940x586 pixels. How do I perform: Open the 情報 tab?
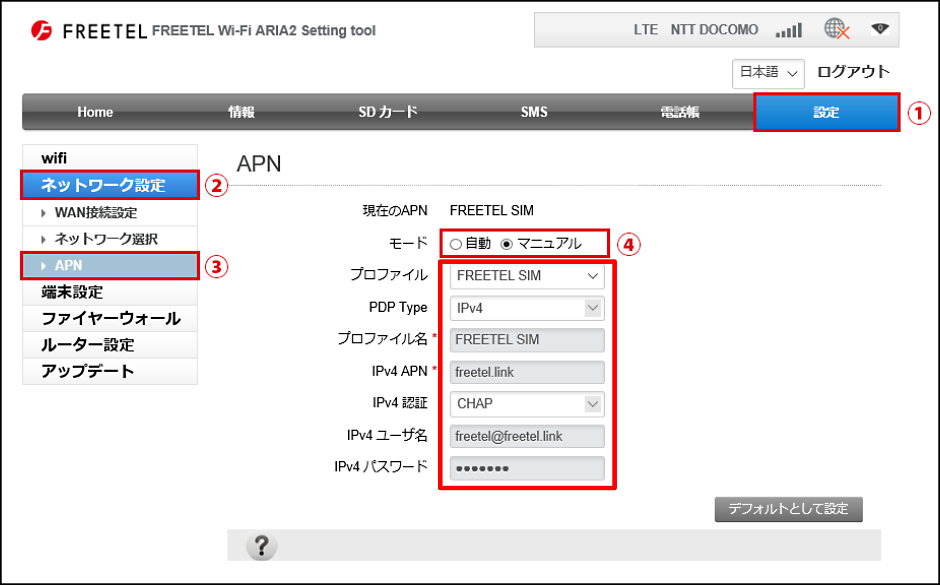click(242, 112)
